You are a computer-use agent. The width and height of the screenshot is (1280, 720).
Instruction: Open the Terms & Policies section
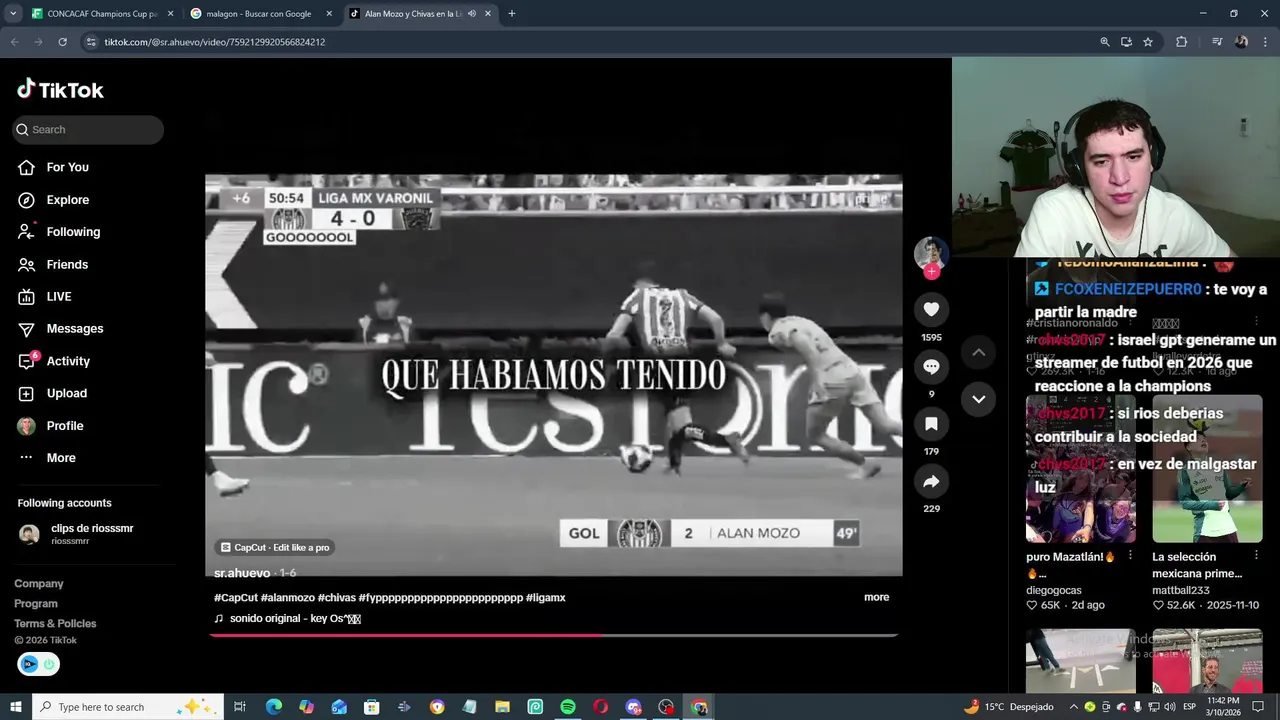pyautogui.click(x=55, y=624)
